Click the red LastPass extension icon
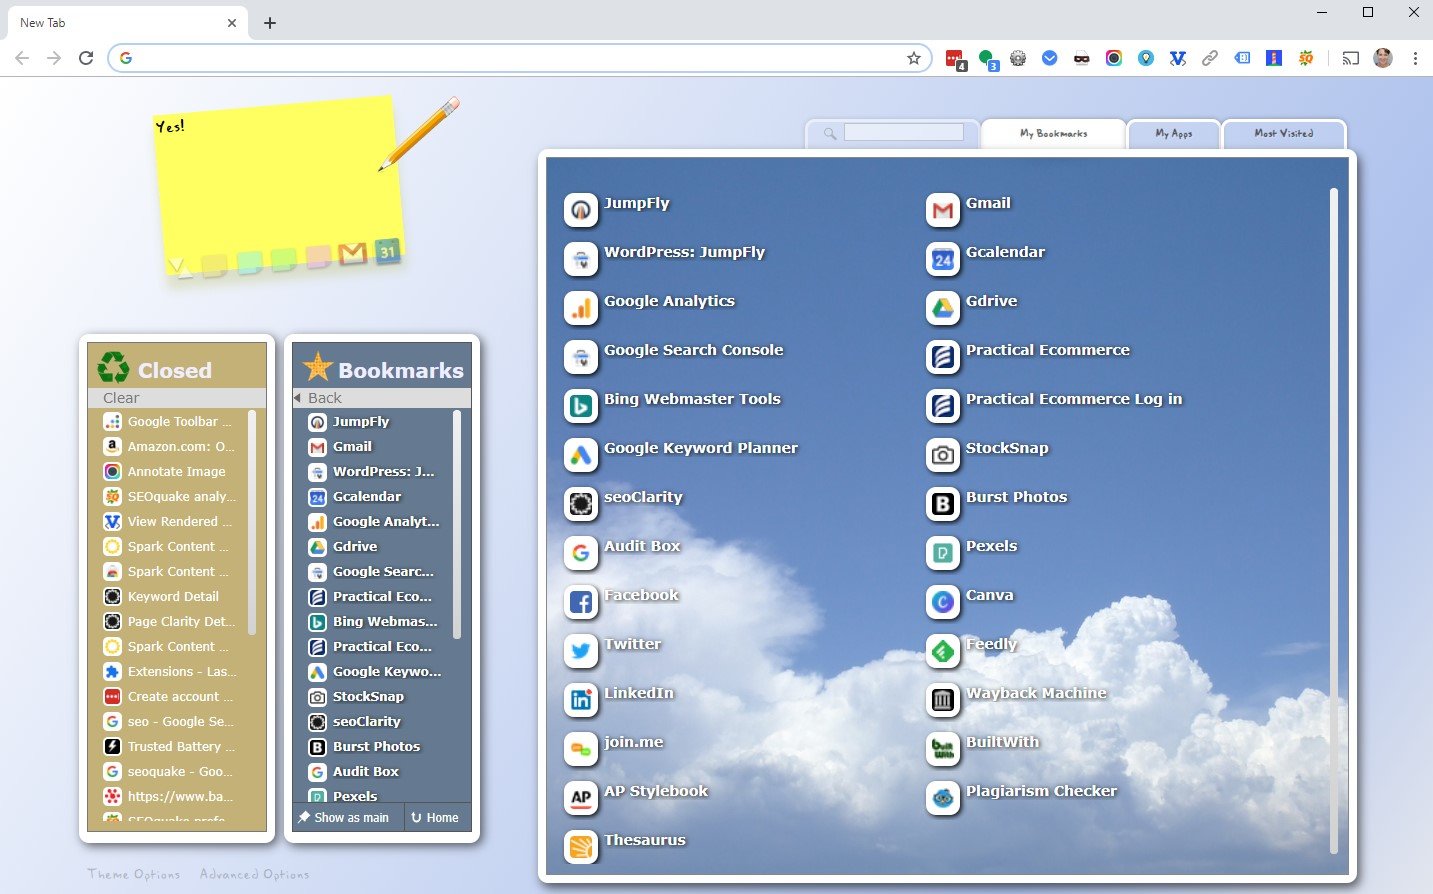 (x=955, y=59)
